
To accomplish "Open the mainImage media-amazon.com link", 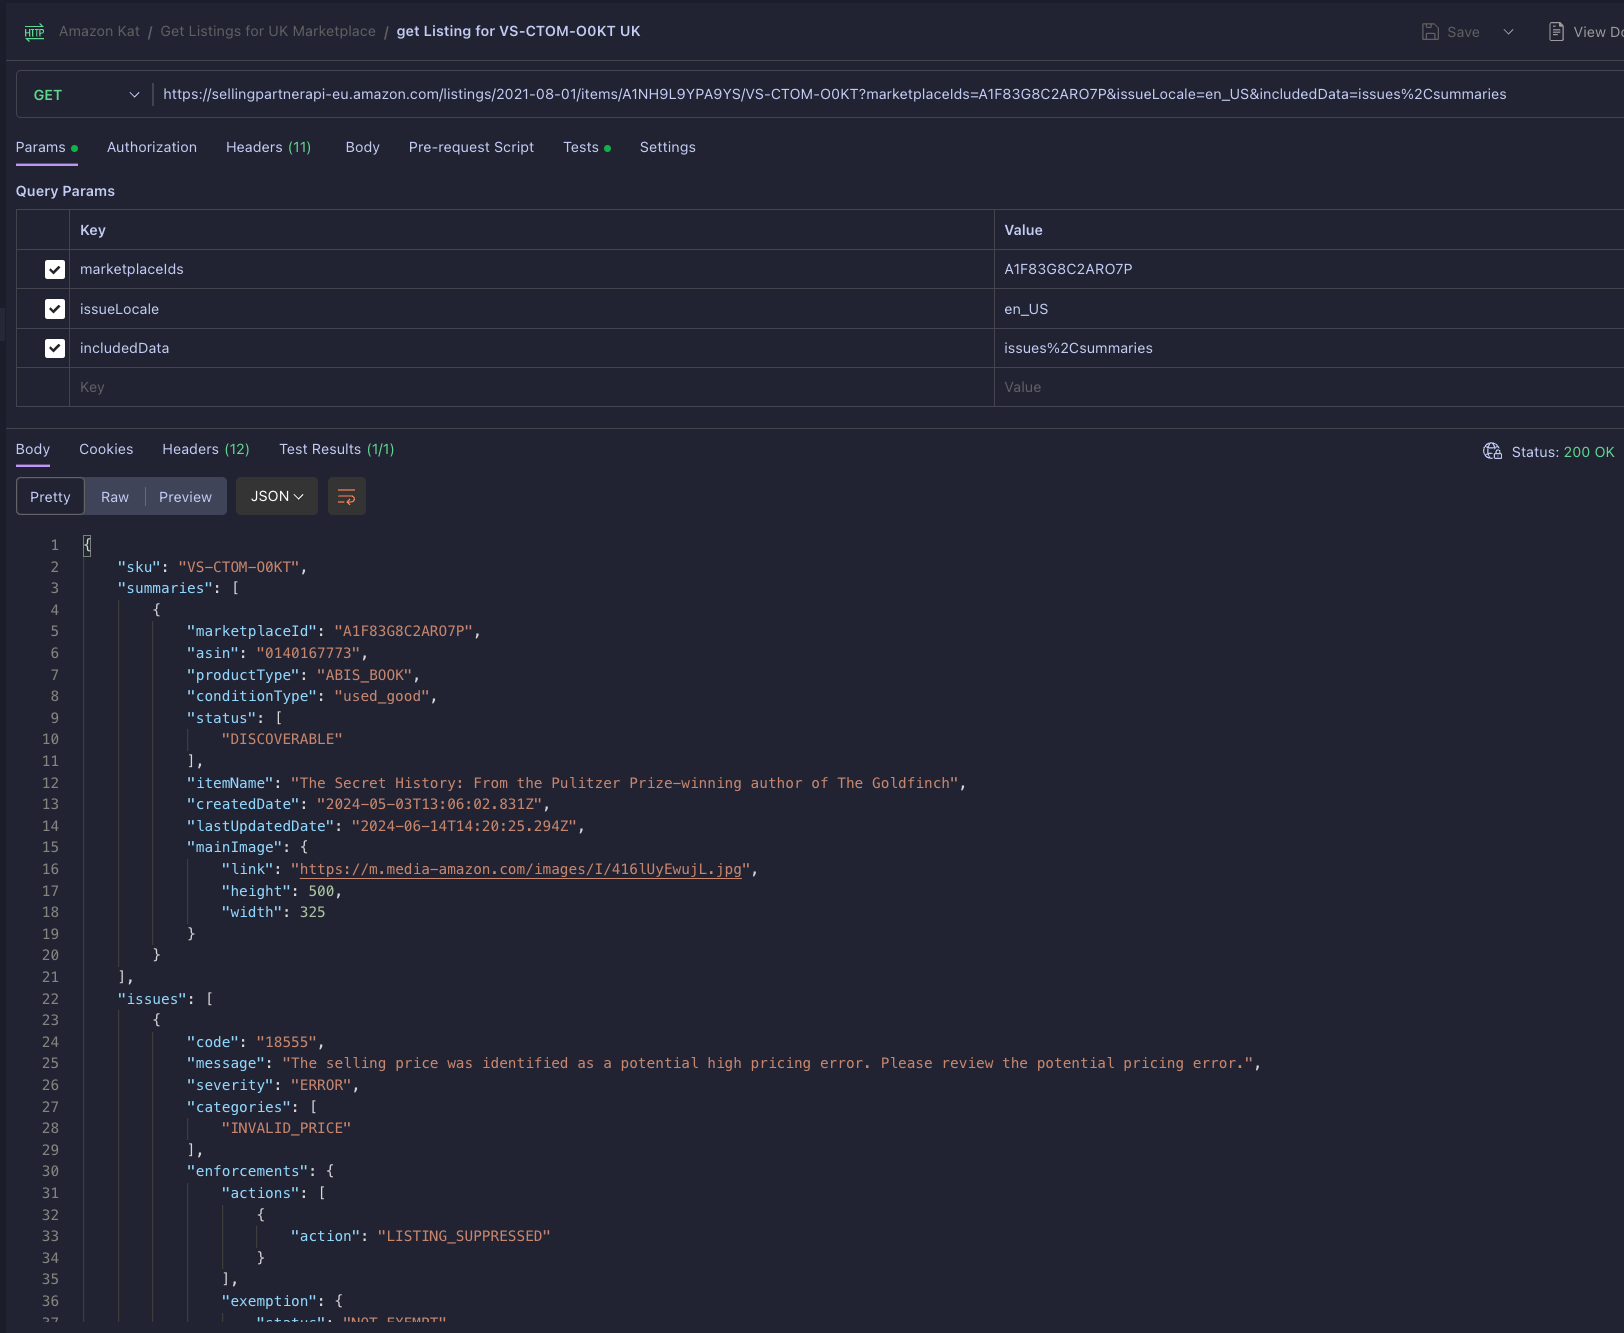I will pyautogui.click(x=520, y=869).
